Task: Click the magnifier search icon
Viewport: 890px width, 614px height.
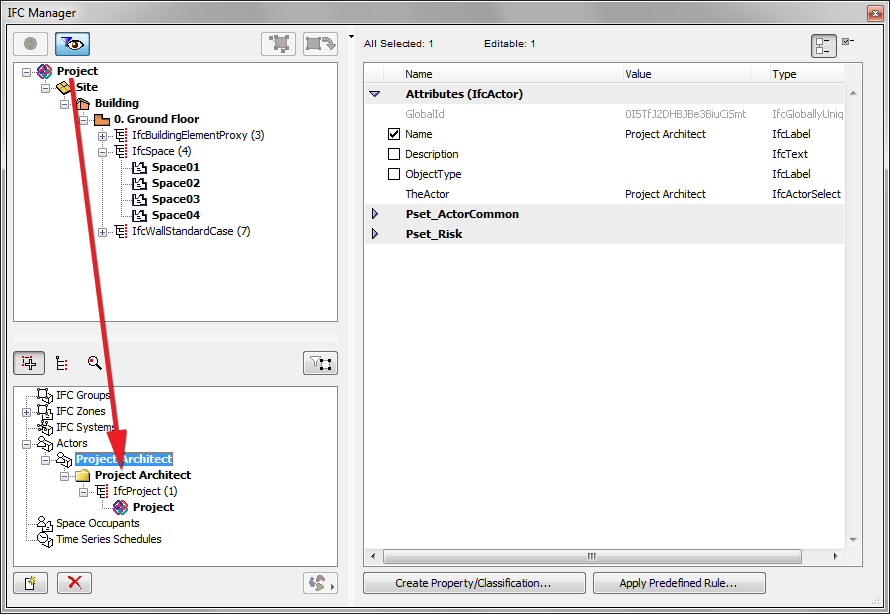Action: [x=94, y=363]
